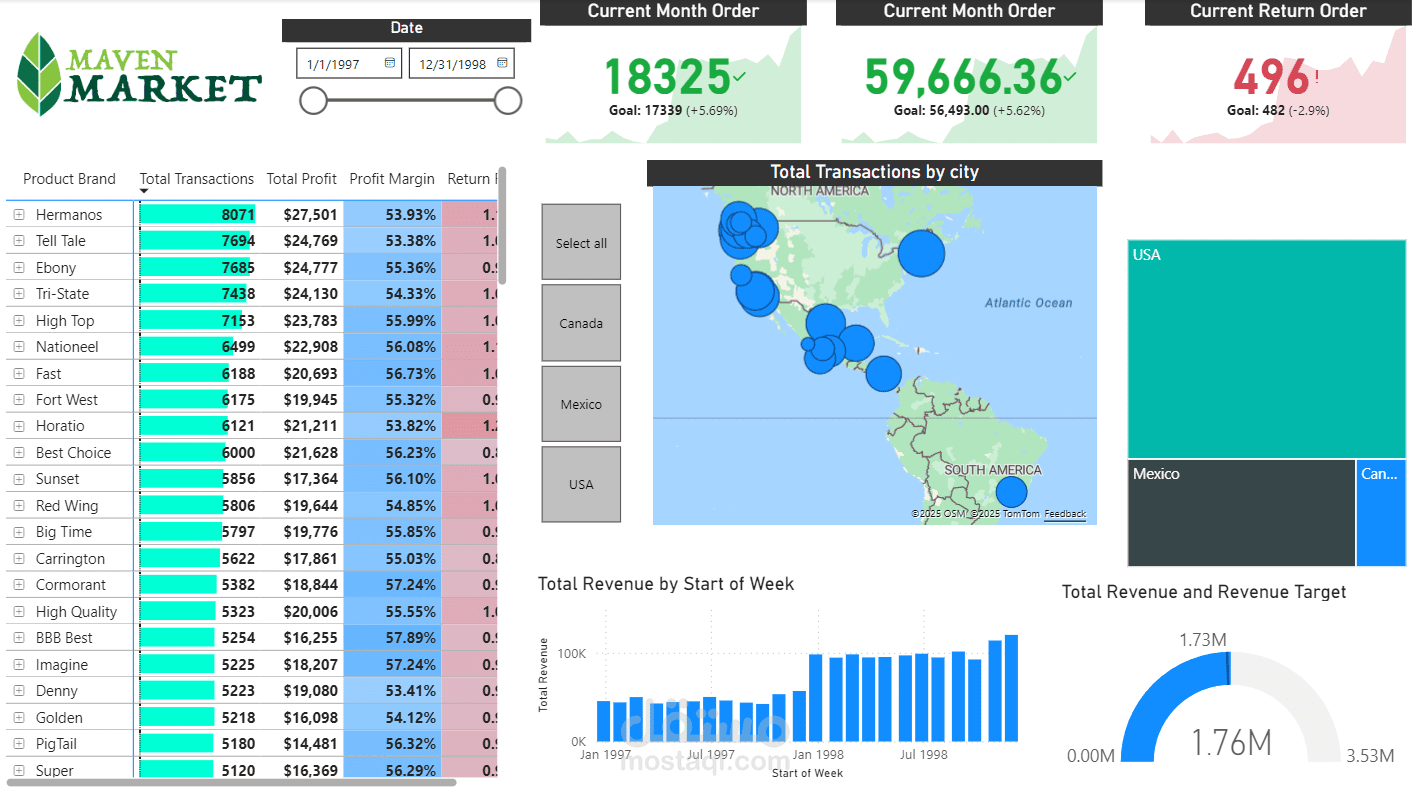Open the start date calendar picker icon
1412x792 pixels.
pos(390,63)
